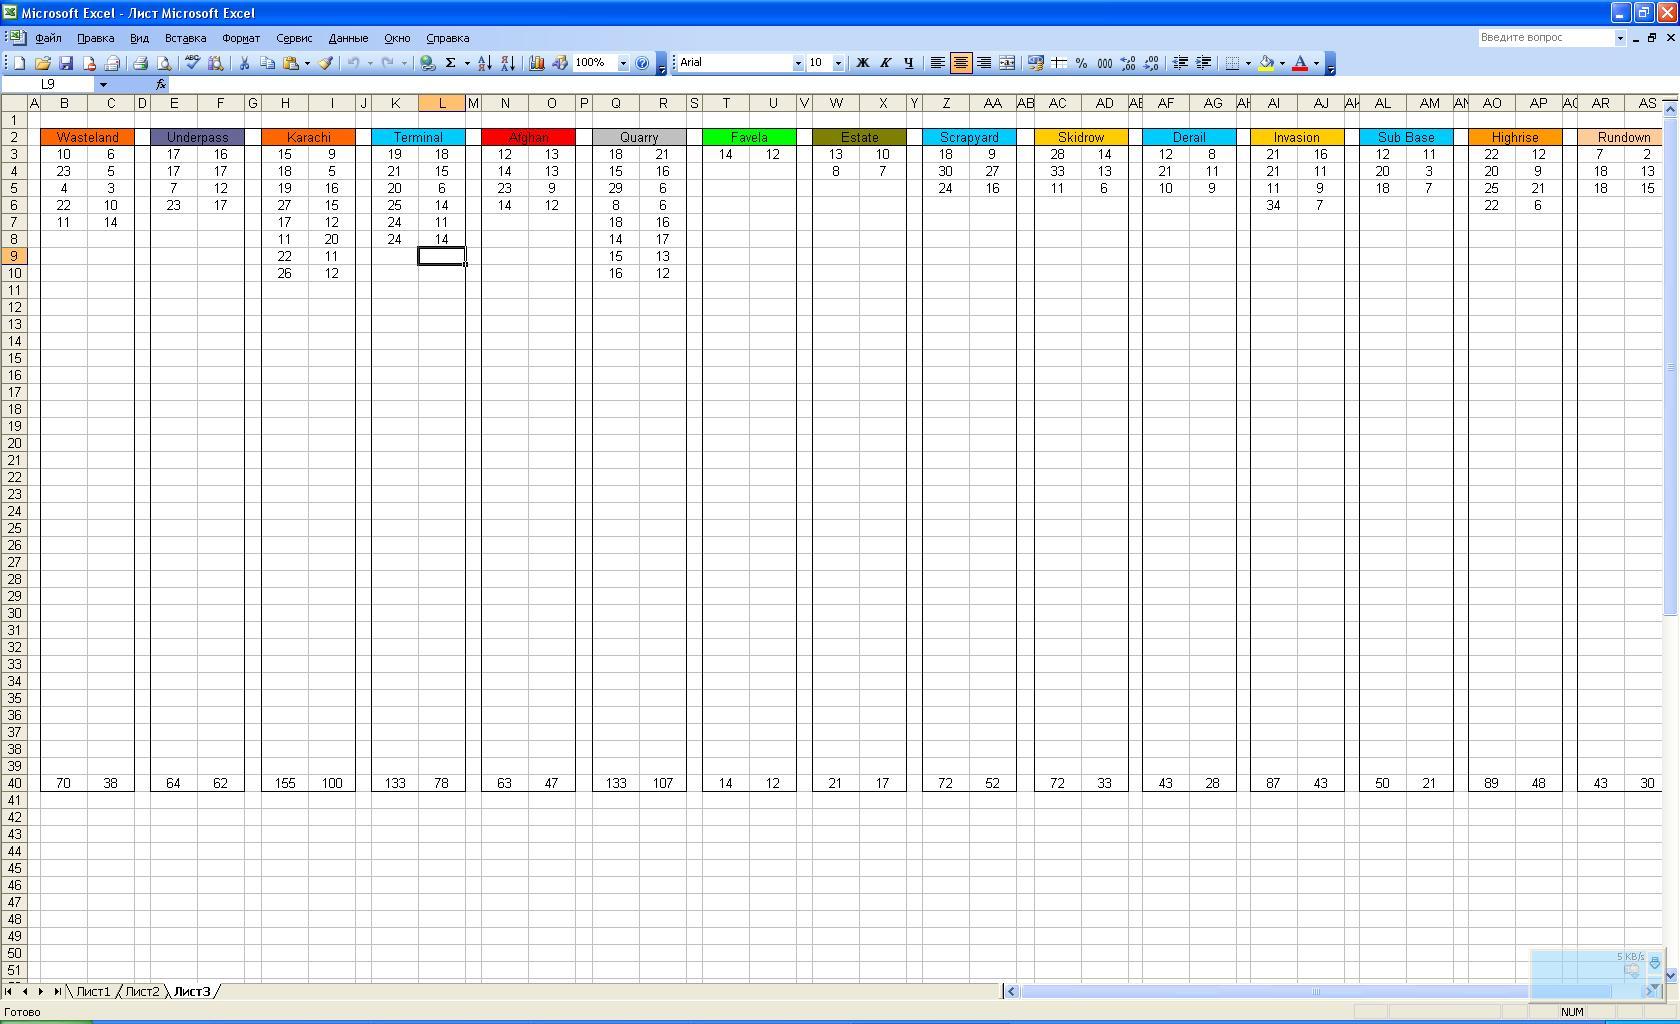The image size is (1680, 1024).
Task: Toggle italic К formatting
Action: (885, 63)
